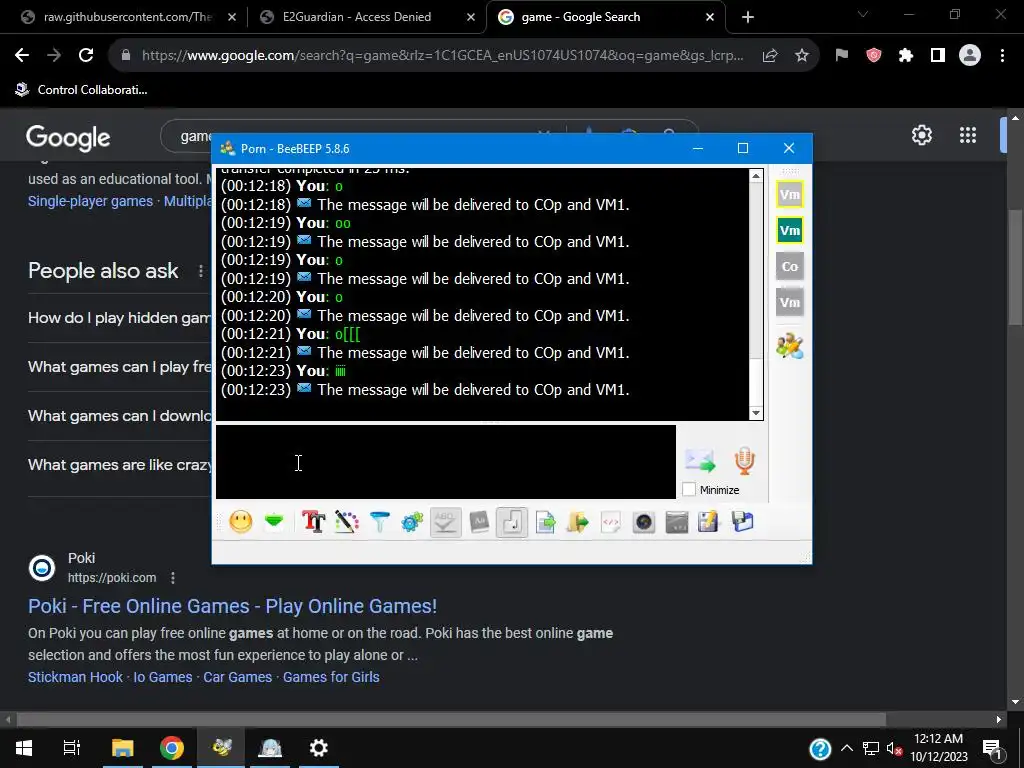Open three-dot options beside poki.com result
Viewport: 1024px width, 768px height.
pyautogui.click(x=172, y=578)
